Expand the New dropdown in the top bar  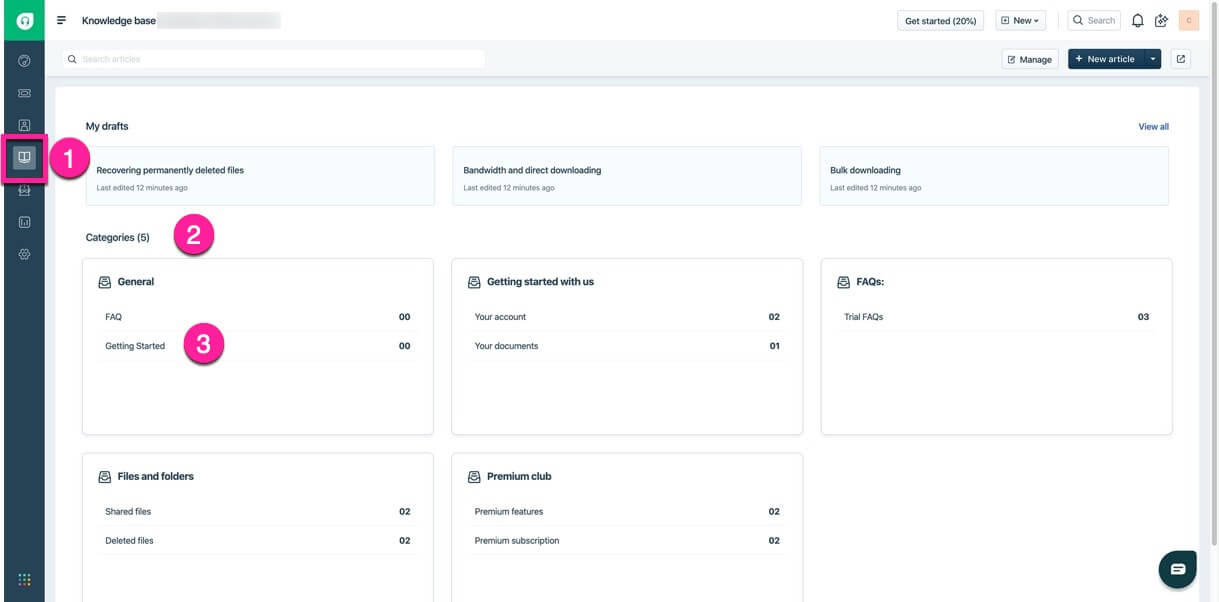pyautogui.click(x=1020, y=20)
